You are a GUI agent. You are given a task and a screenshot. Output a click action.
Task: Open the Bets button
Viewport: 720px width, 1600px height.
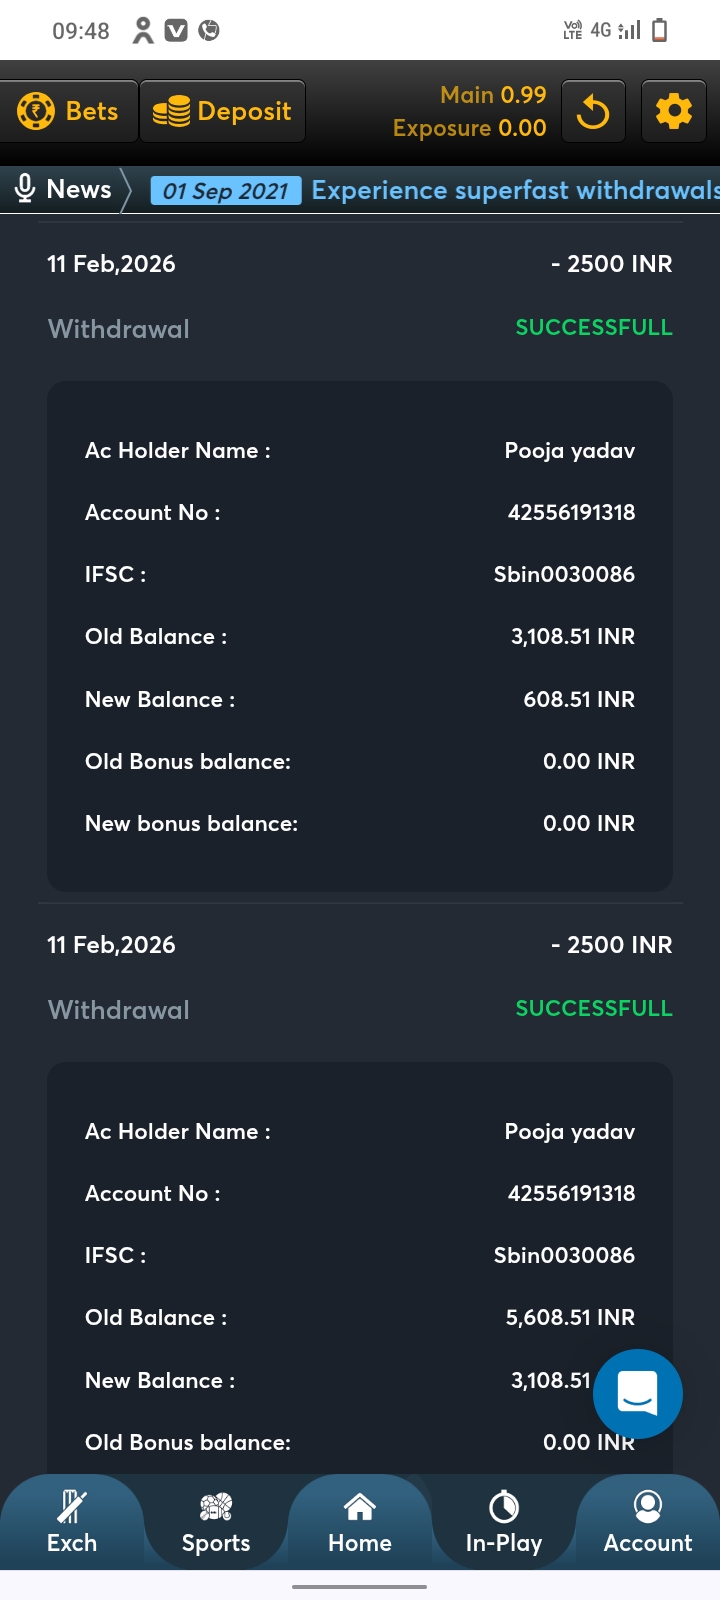point(69,111)
